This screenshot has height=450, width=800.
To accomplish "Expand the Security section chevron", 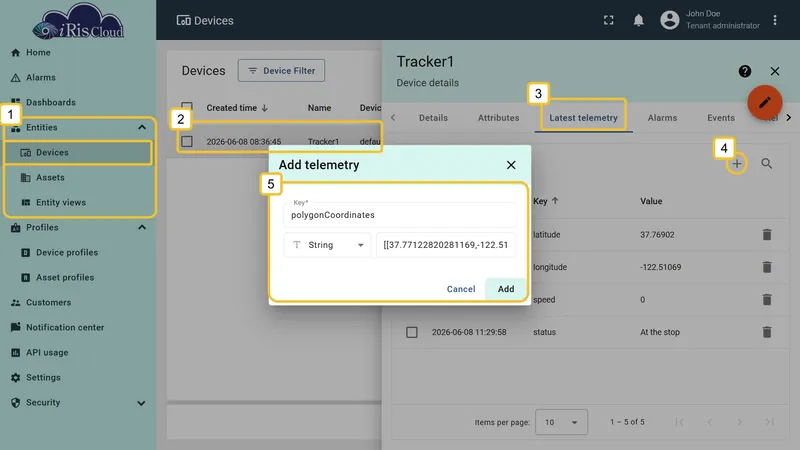I will [x=141, y=403].
